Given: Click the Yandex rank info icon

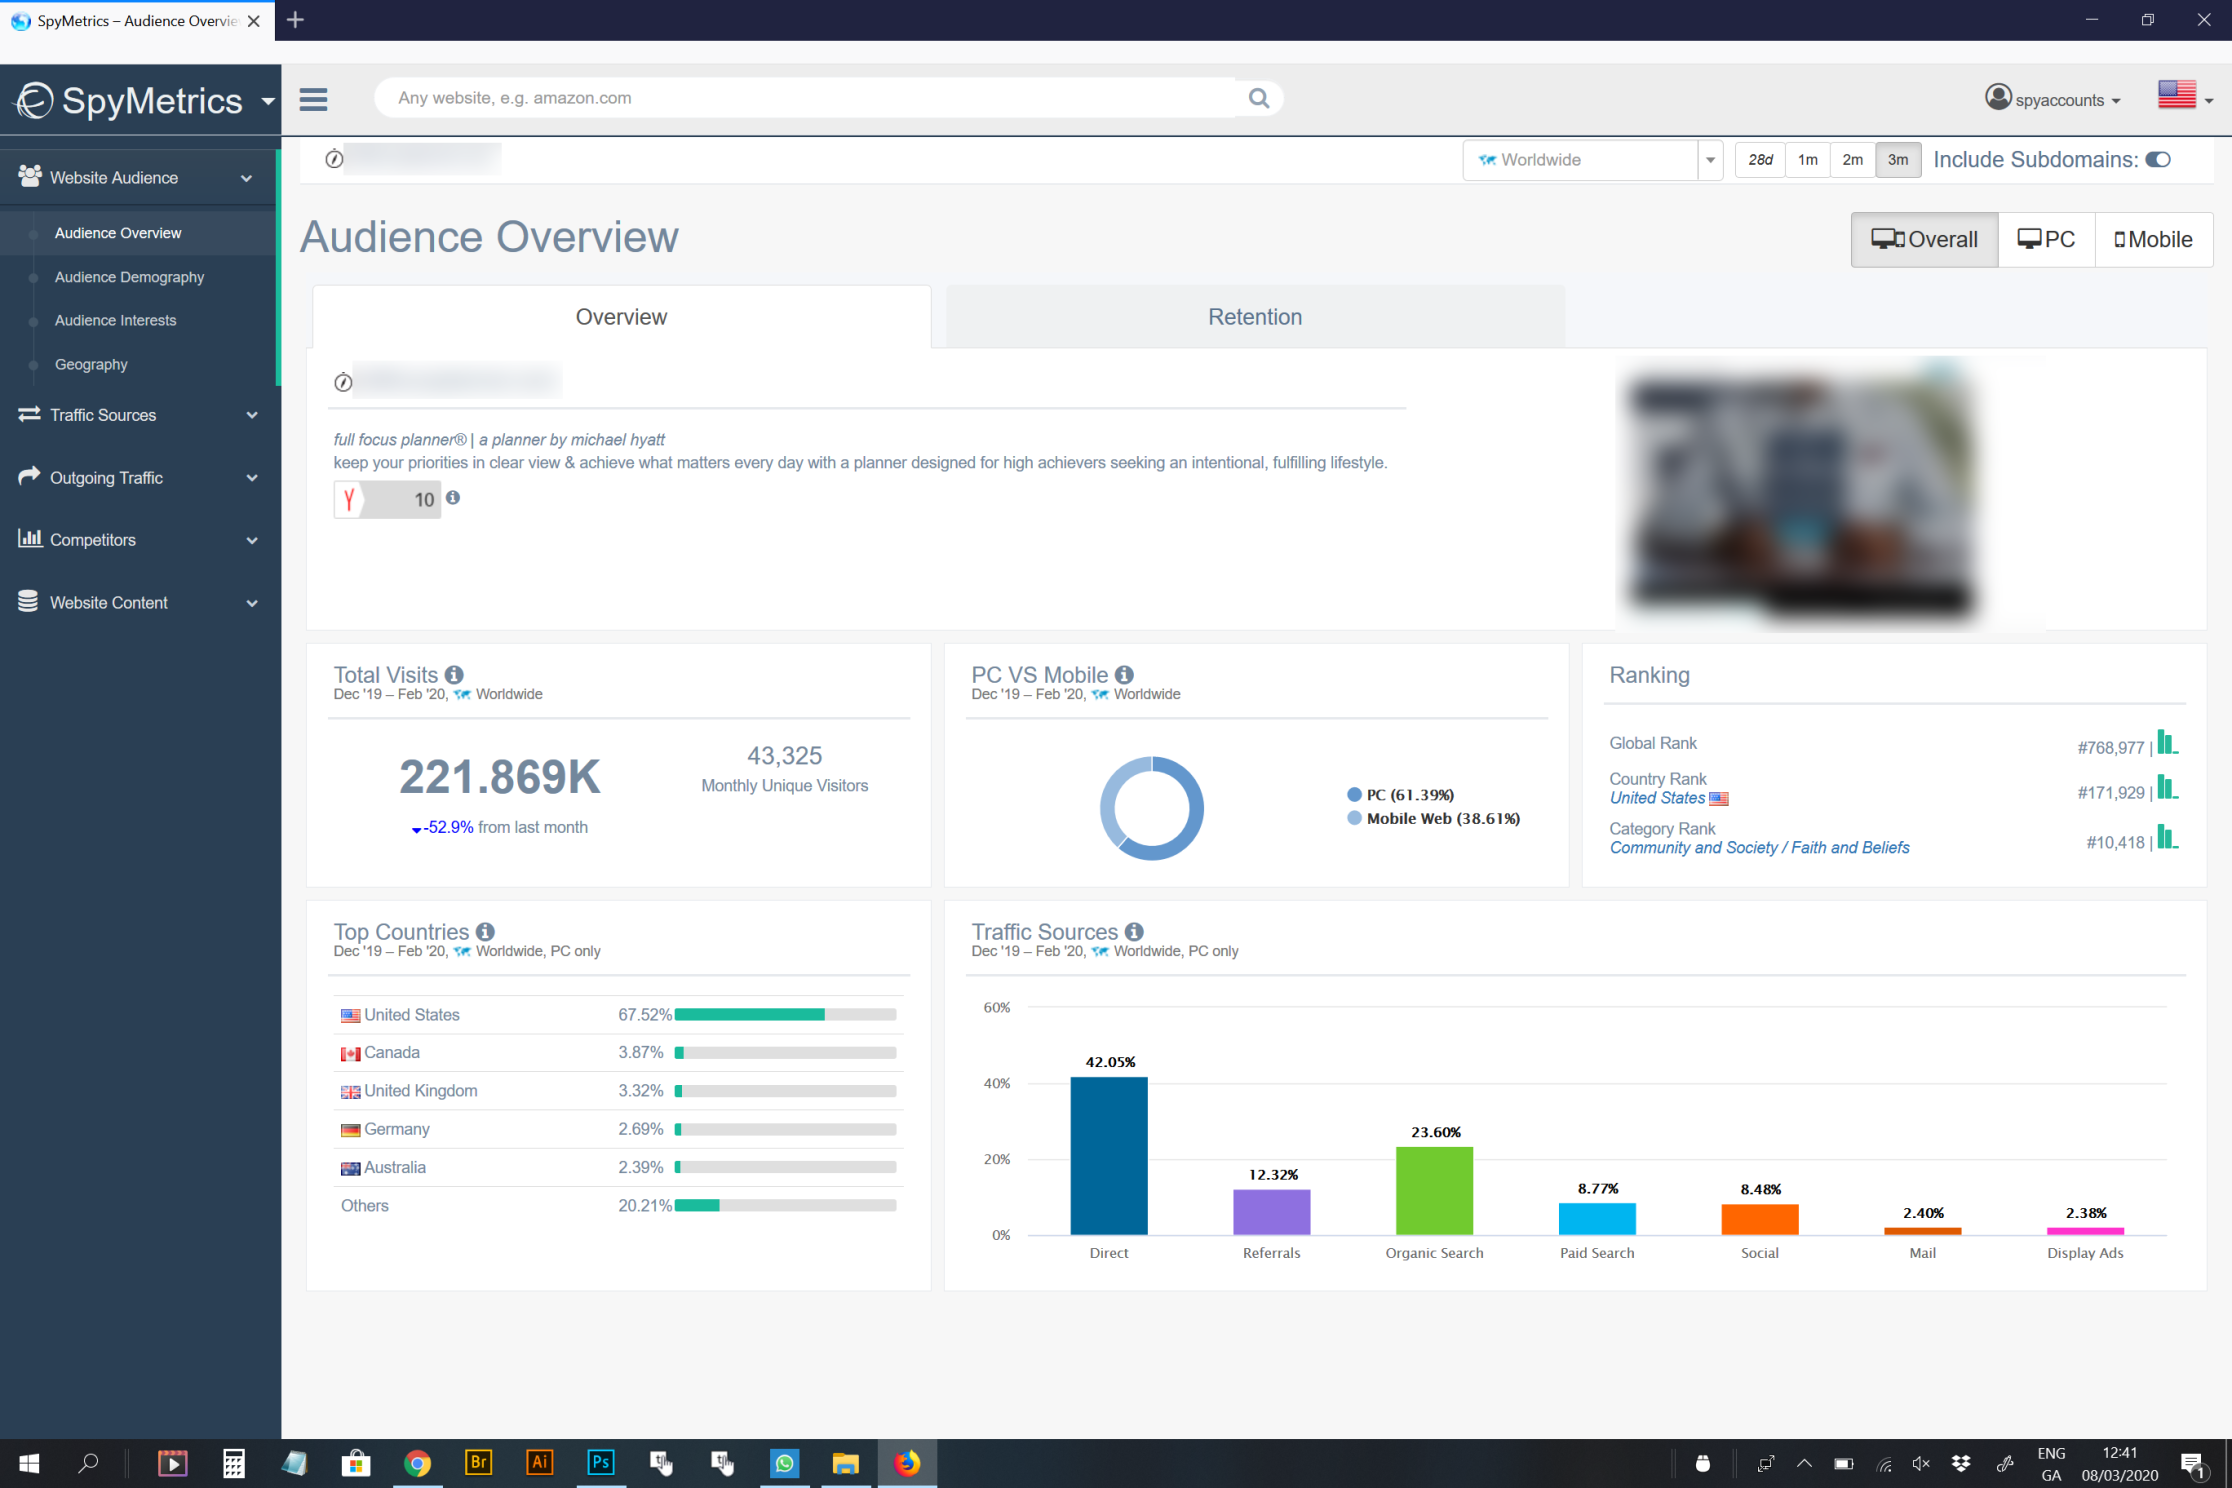Looking at the screenshot, I should (x=453, y=497).
